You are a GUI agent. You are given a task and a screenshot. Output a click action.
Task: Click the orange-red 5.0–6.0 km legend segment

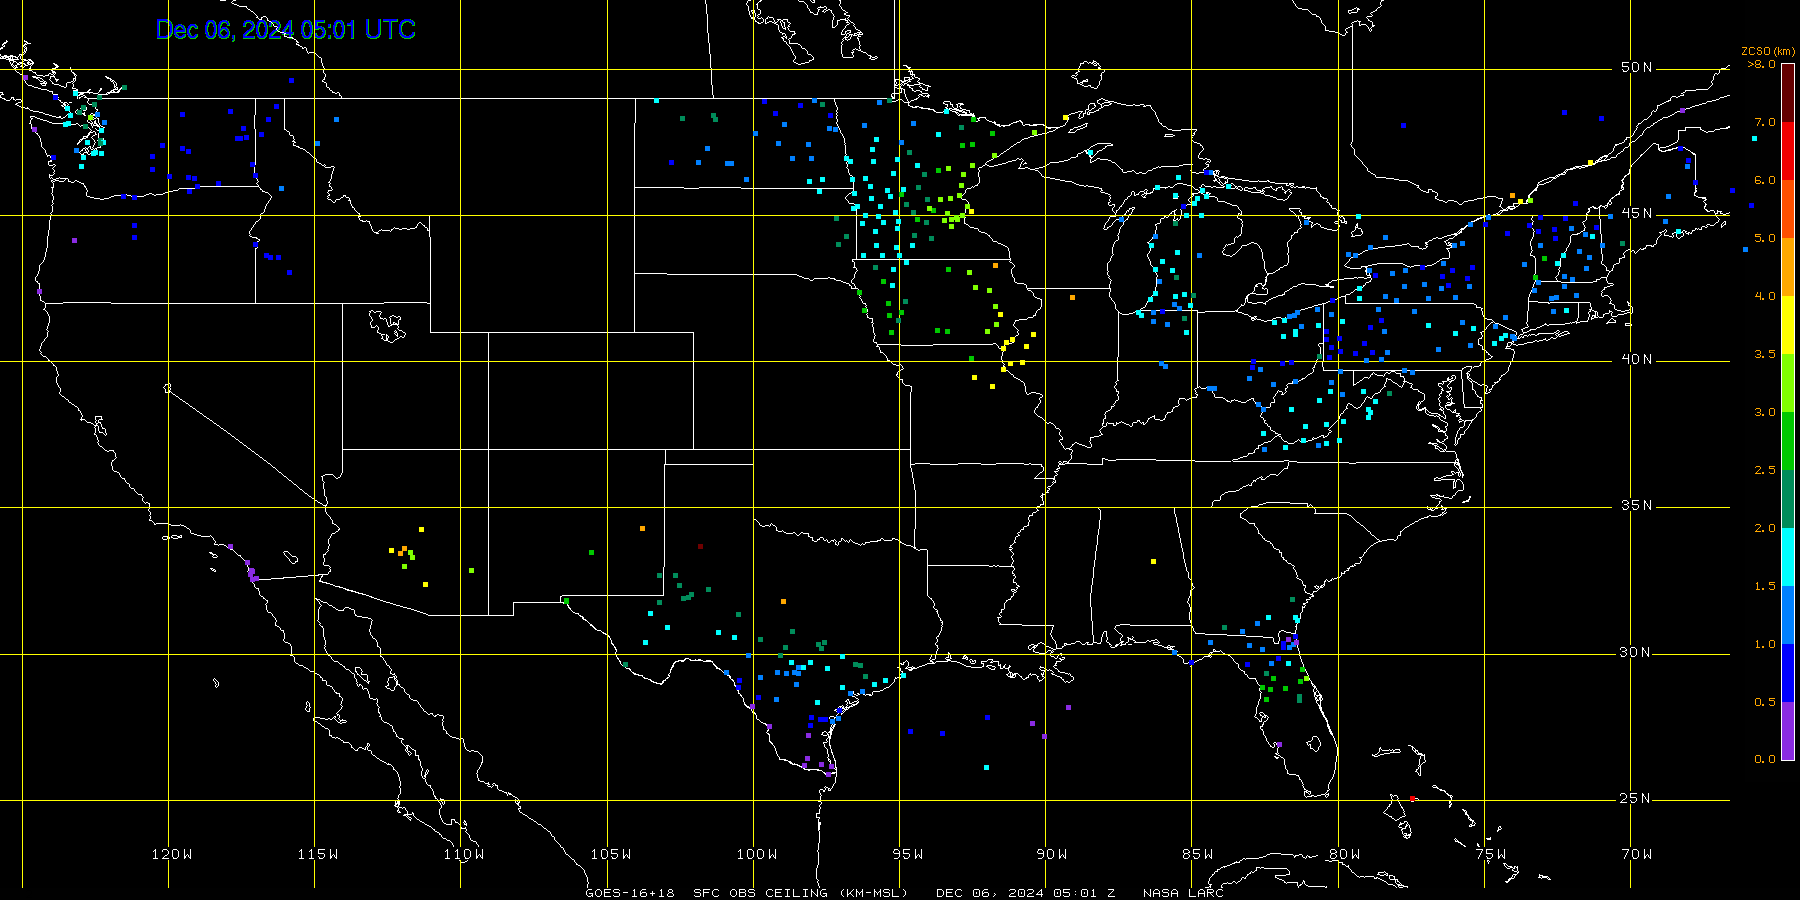coord(1787,209)
